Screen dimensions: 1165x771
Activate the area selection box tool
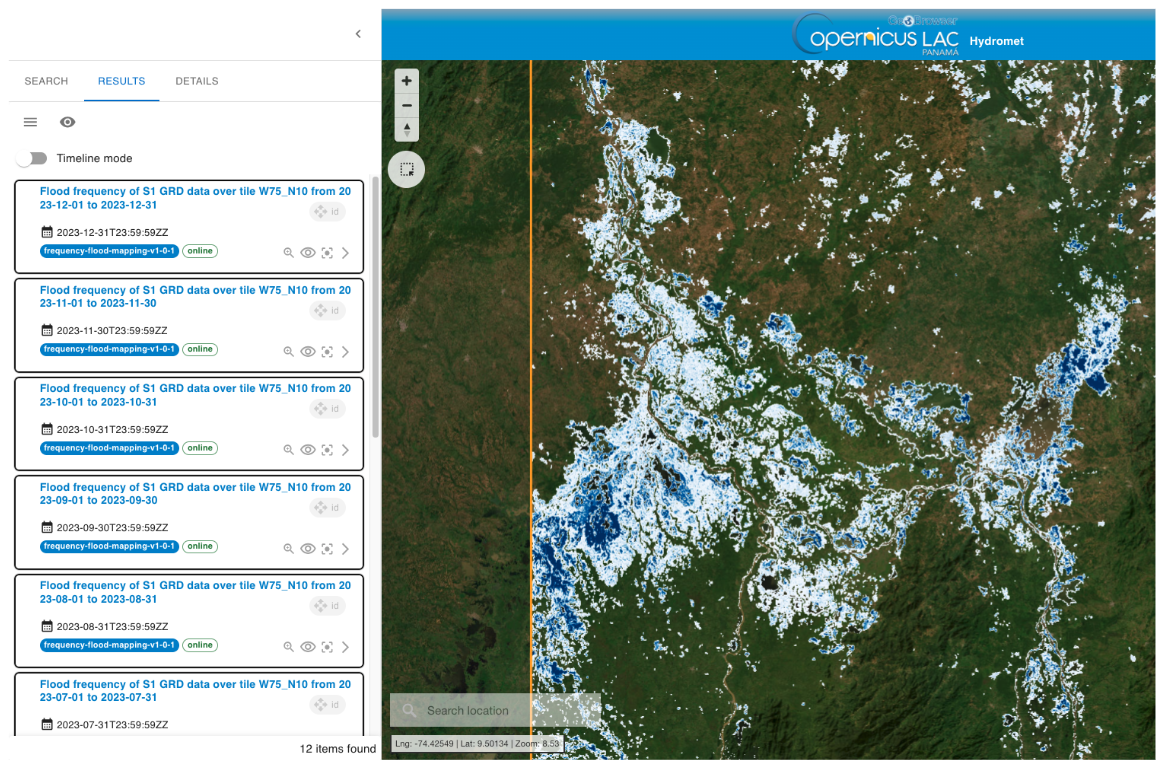point(406,169)
